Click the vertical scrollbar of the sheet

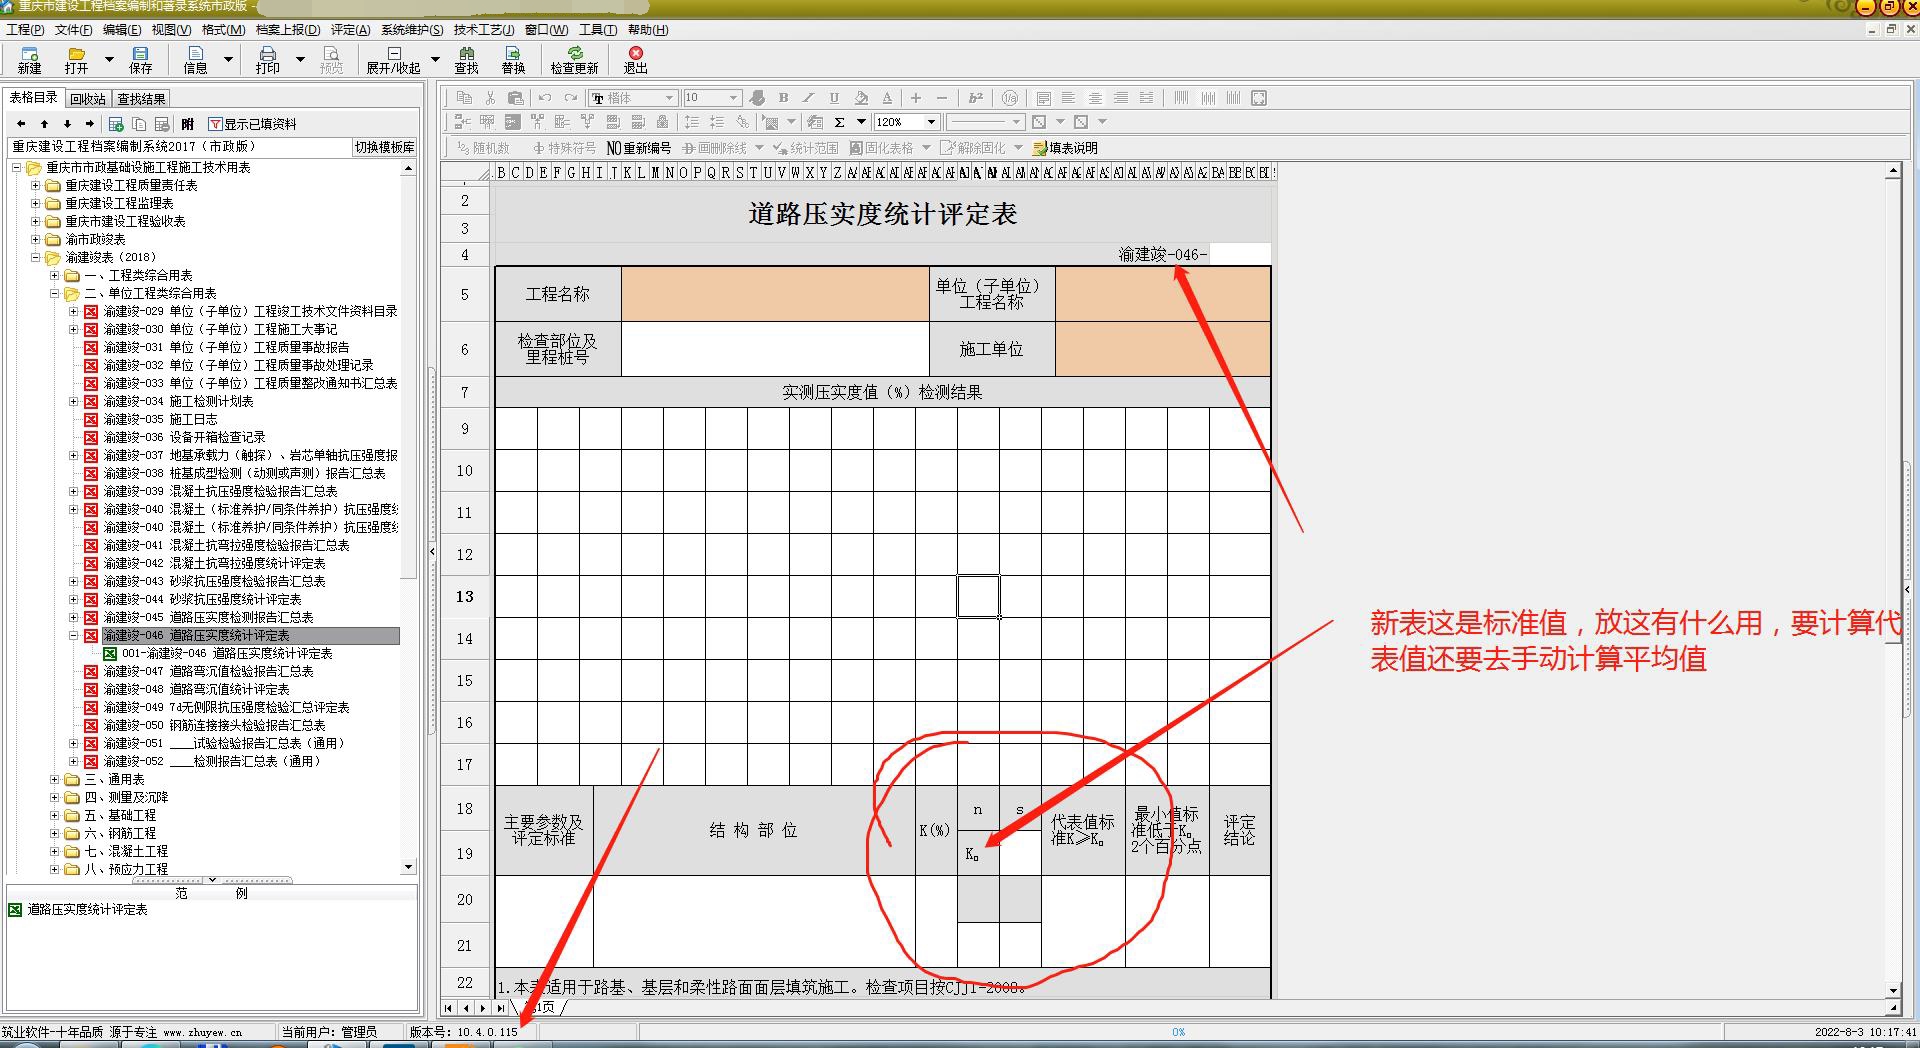[x=1892, y=580]
